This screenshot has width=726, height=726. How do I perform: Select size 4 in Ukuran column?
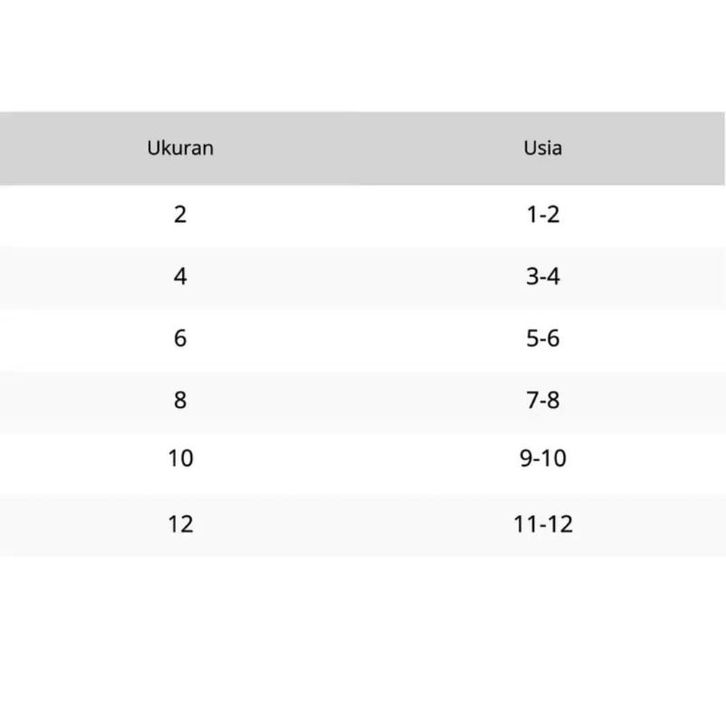coord(180,276)
